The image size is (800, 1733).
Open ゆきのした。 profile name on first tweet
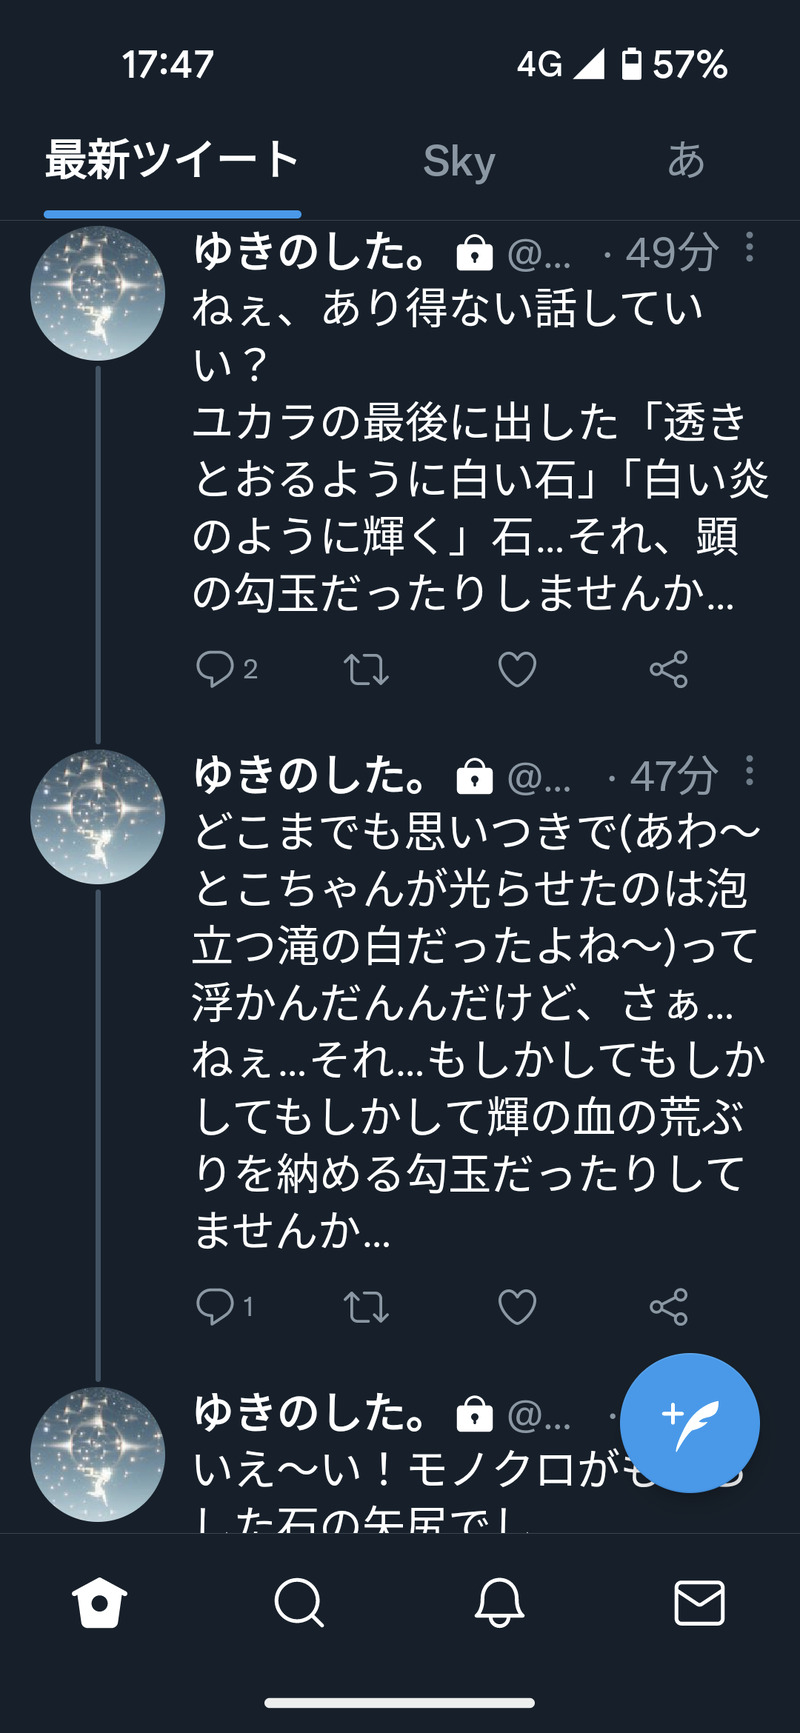[x=311, y=253]
